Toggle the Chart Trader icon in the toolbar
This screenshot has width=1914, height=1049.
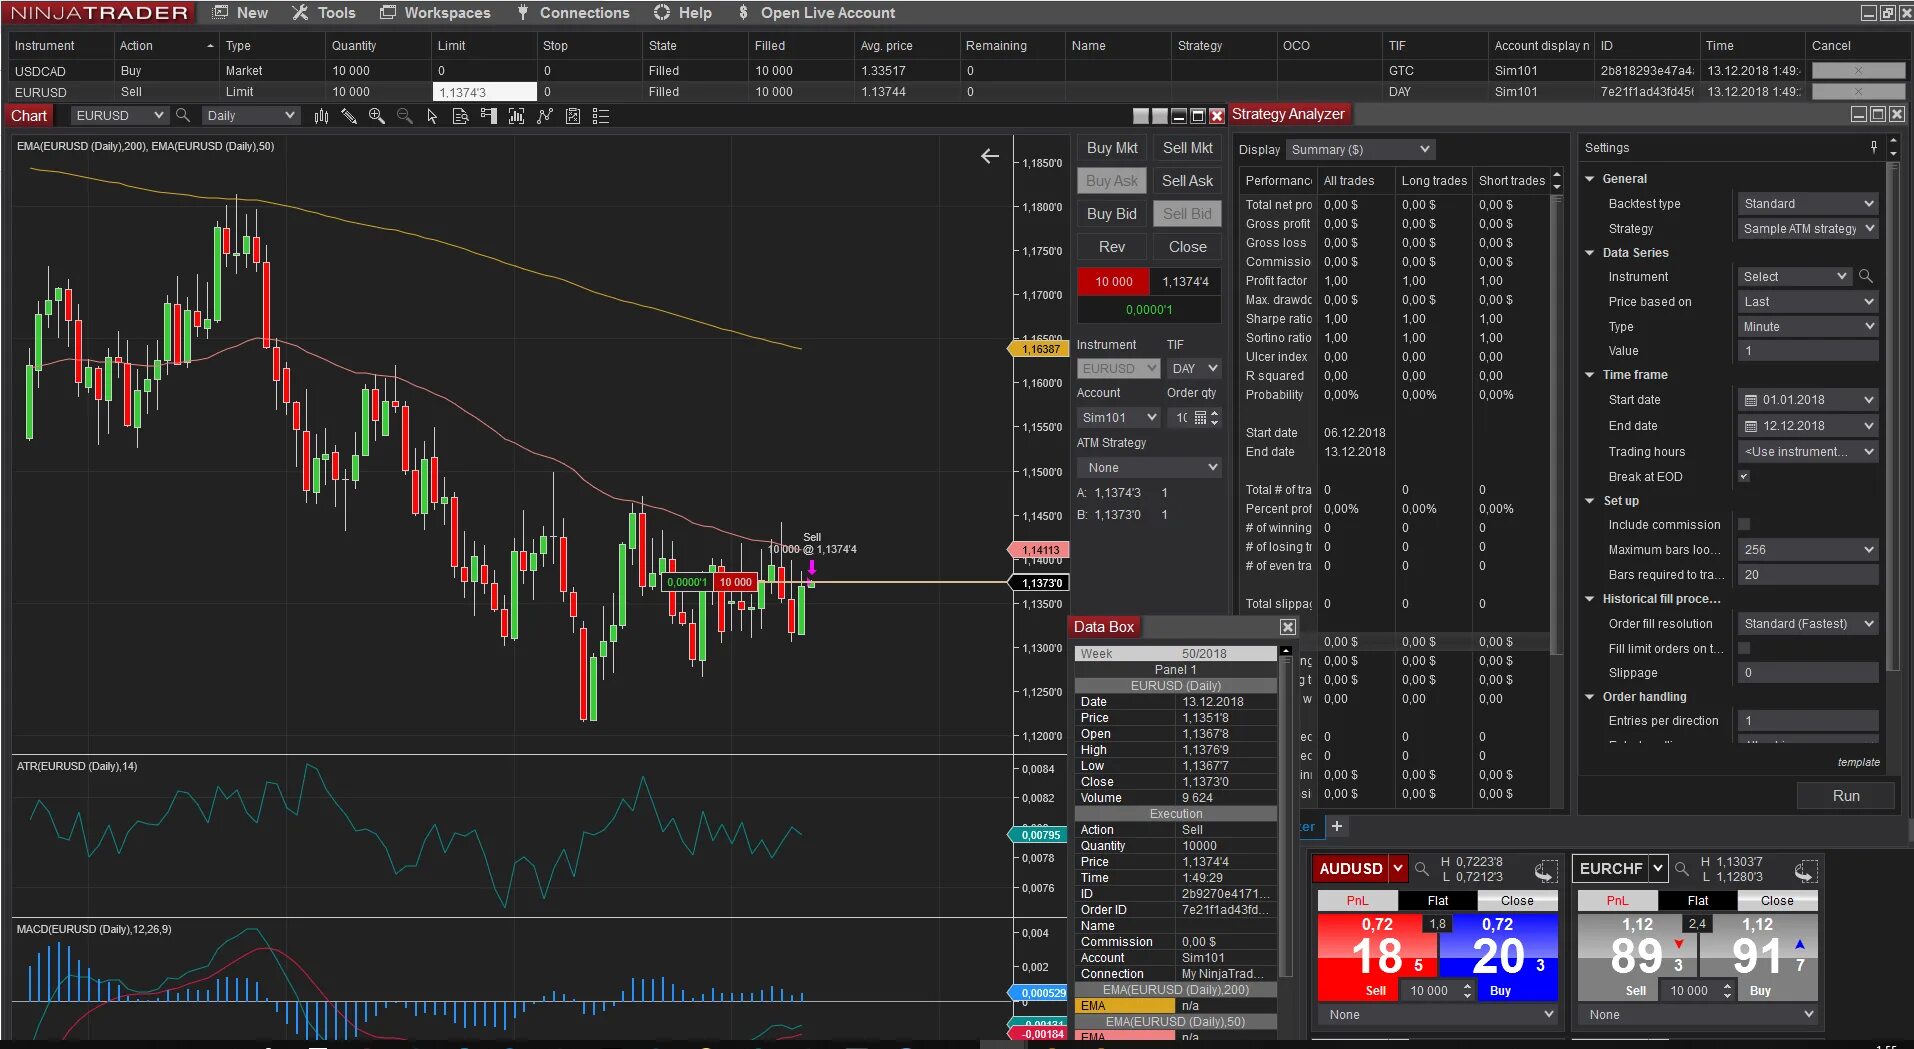(x=488, y=116)
